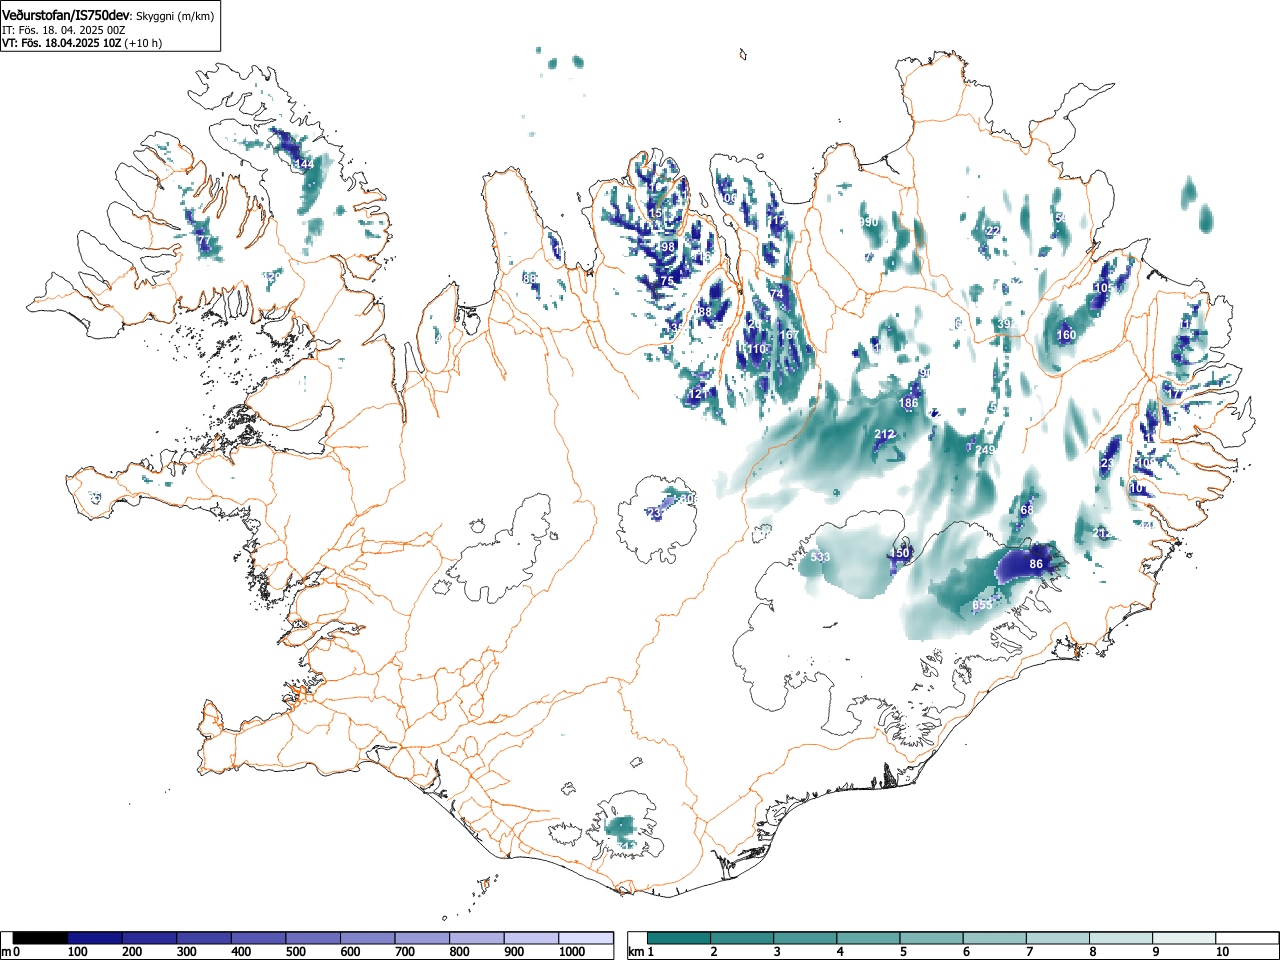1280x960 pixels.
Task: Click the '188' visibility value on the map
Action: 704,312
